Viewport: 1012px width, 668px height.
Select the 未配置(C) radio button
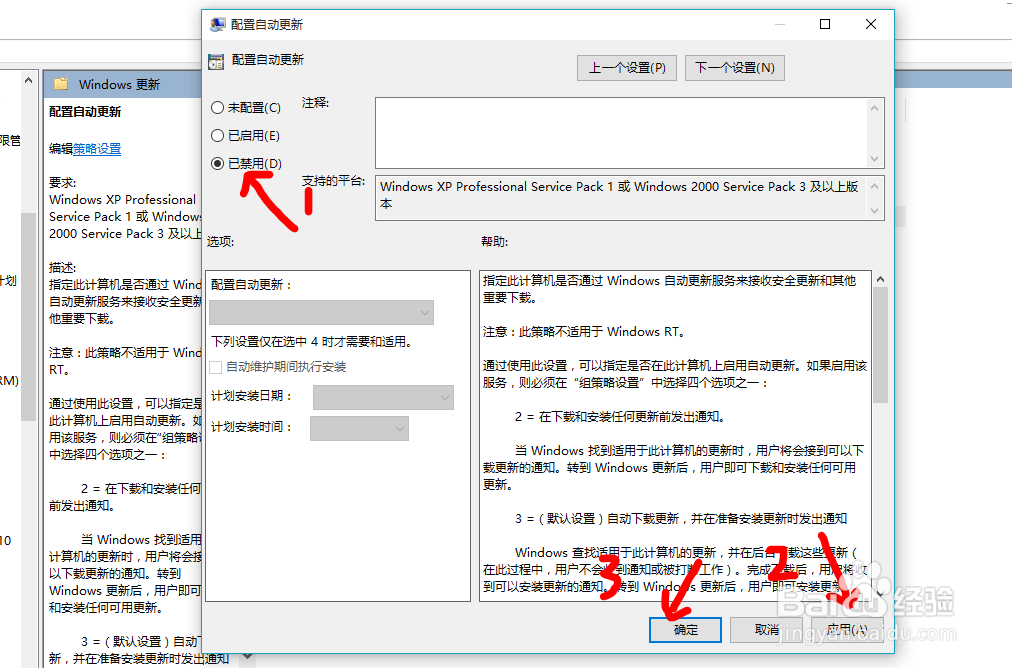218,108
